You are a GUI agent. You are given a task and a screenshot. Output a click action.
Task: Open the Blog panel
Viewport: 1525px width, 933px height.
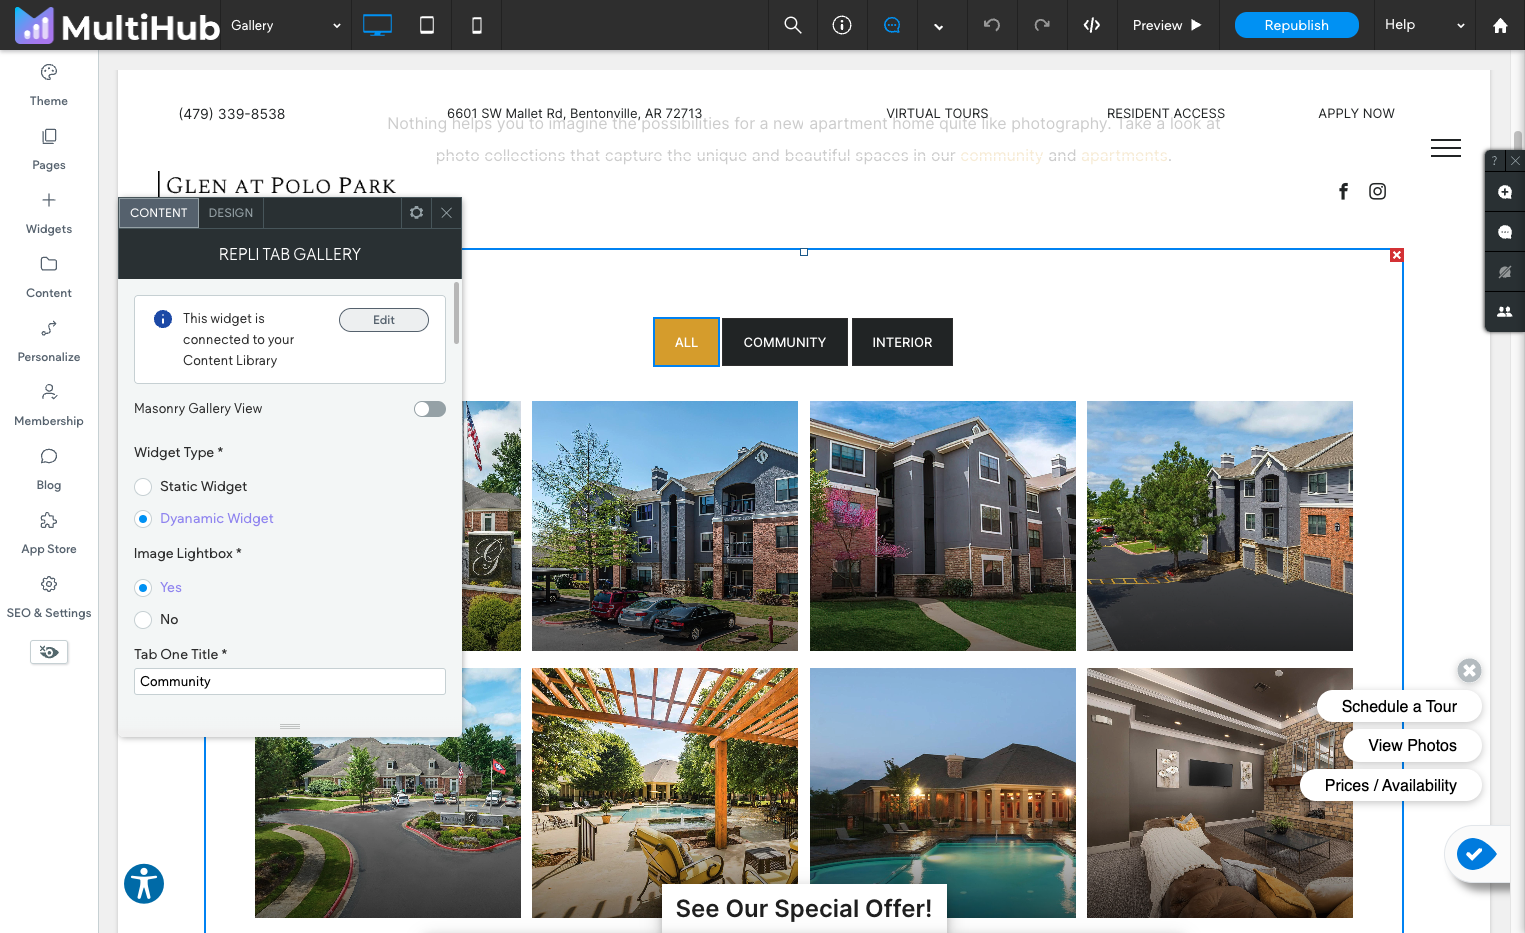(49, 469)
